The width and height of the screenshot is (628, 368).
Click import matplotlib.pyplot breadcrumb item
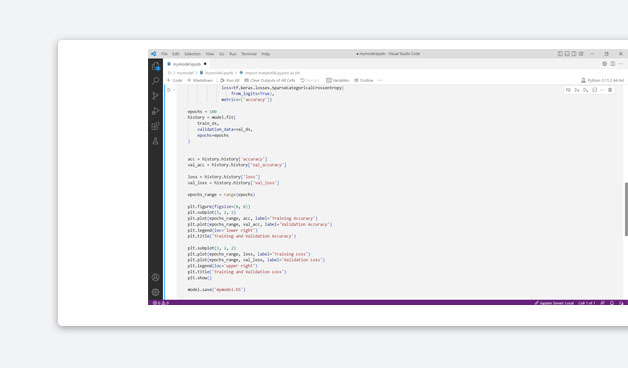point(270,73)
